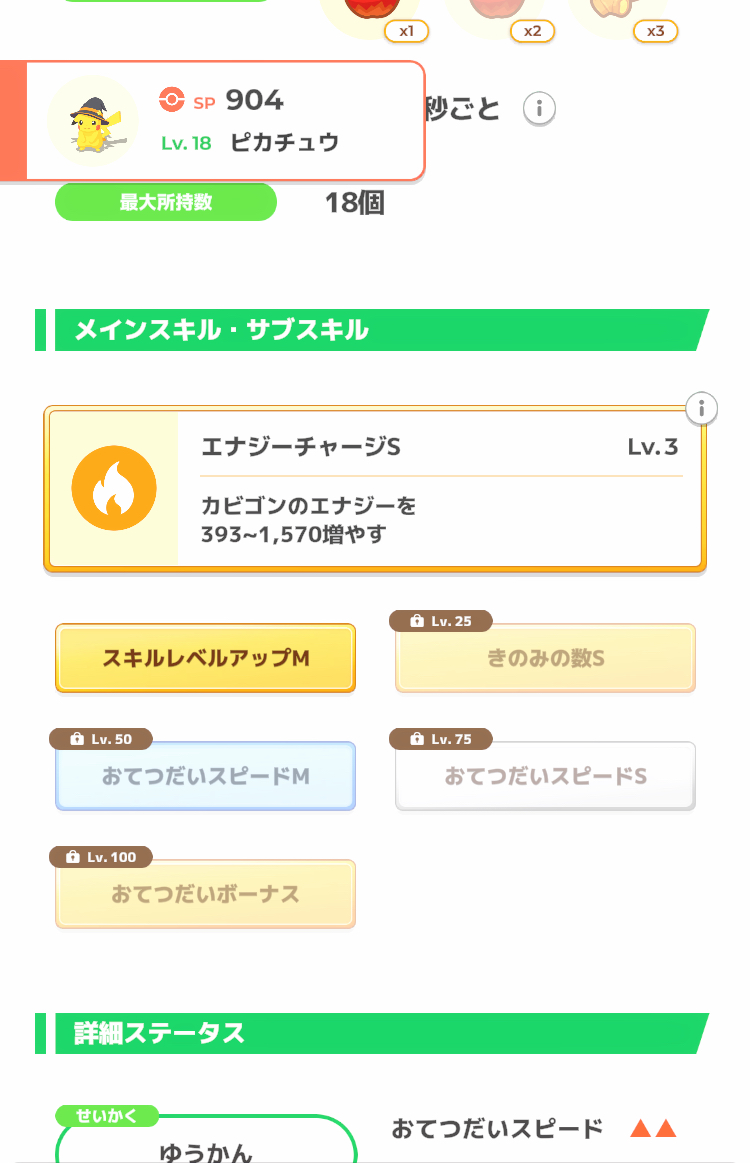Select the スキルレベルアップM sub skill
Image resolution: width=750 pixels, height=1163 pixels.
point(205,659)
